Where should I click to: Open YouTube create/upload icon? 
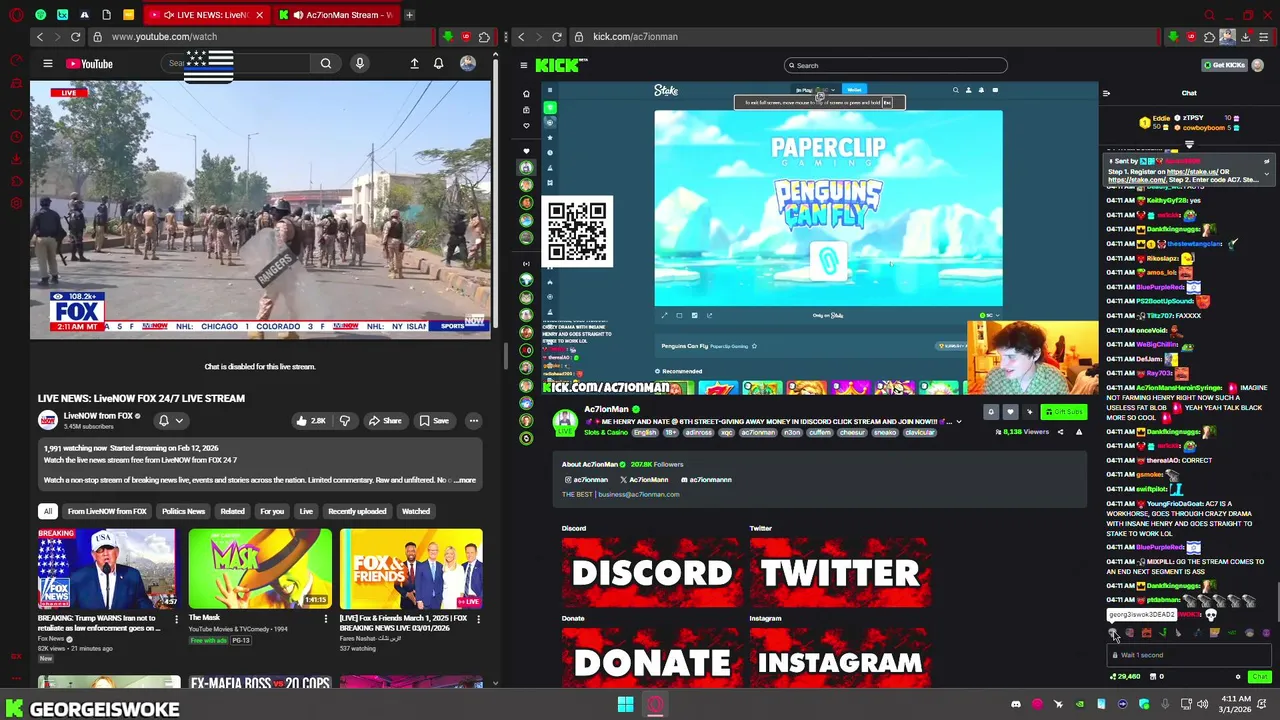(x=414, y=64)
